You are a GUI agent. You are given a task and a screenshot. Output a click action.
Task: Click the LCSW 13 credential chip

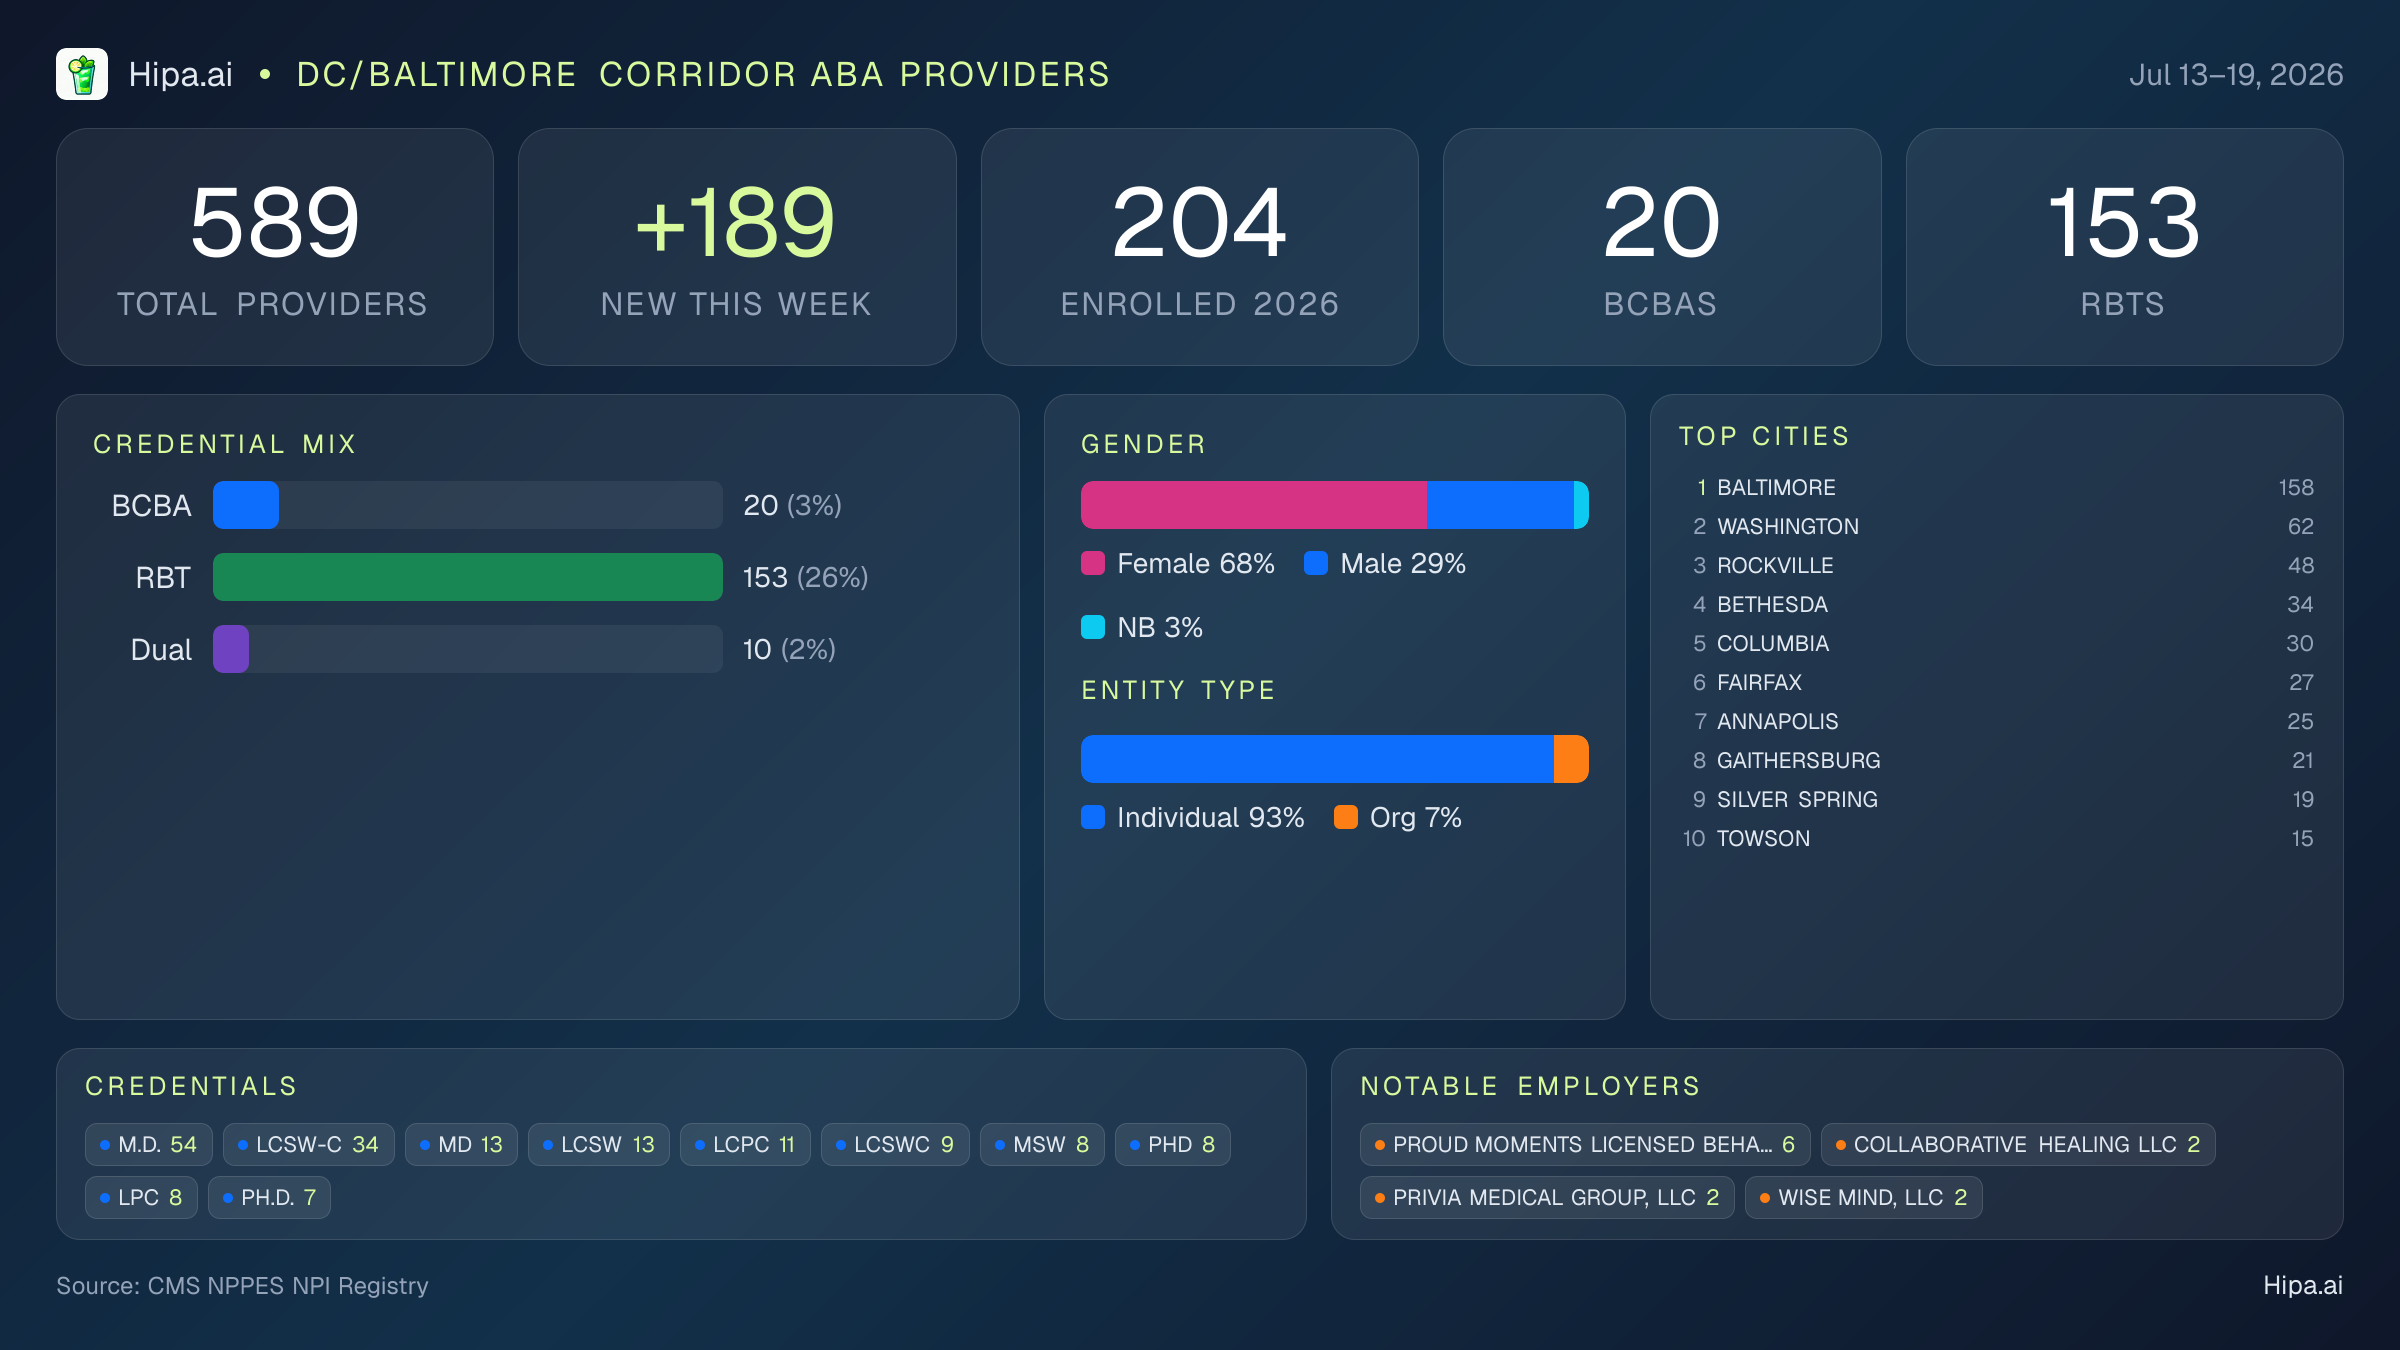tap(599, 1144)
